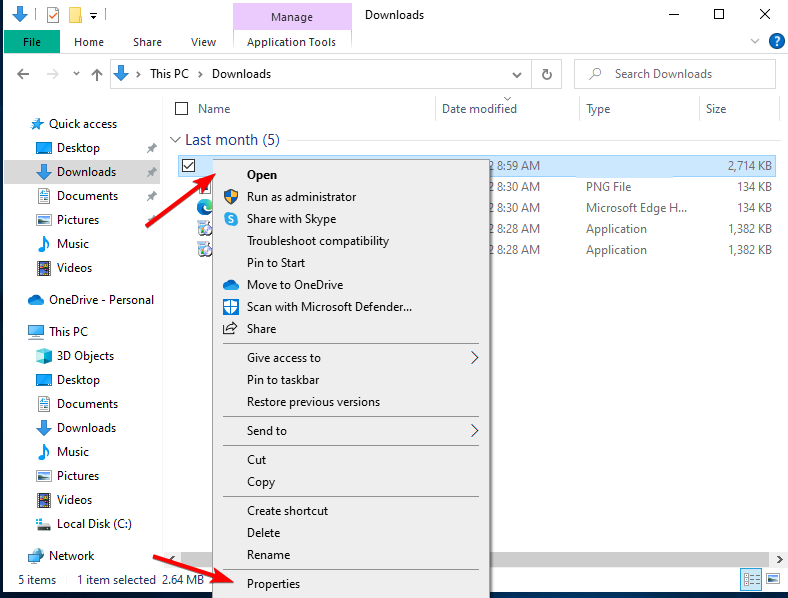Switch to the Home ribbon tab

[89, 42]
